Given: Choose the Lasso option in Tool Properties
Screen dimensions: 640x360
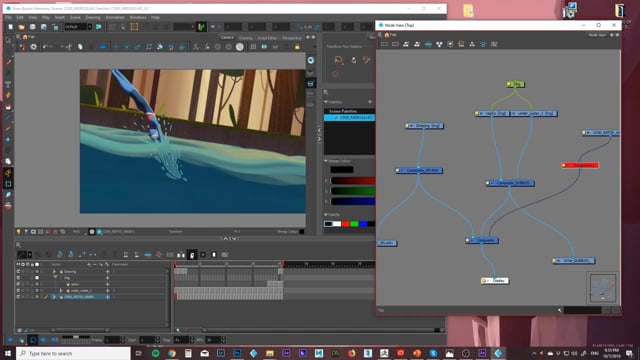Looking at the screenshot, I should click(338, 60).
